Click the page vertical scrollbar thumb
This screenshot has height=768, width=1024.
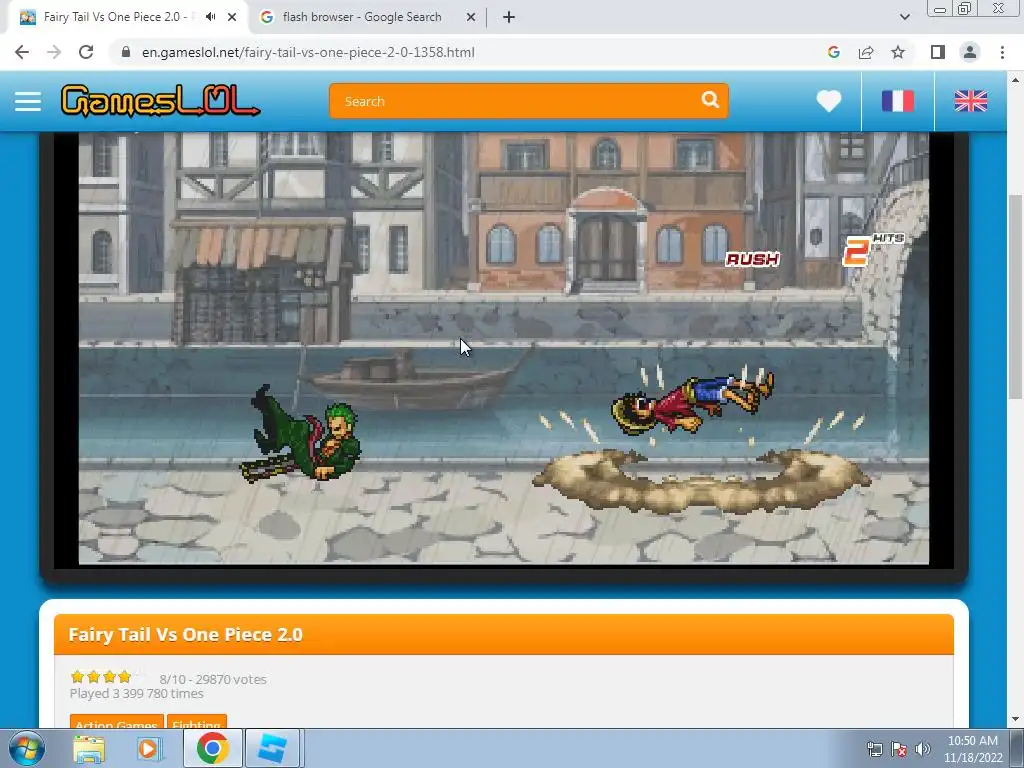point(1015,297)
